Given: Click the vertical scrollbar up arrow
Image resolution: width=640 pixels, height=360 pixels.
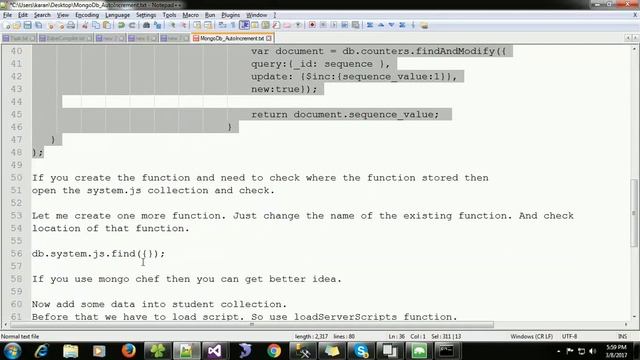Looking at the screenshot, I should pyautogui.click(x=634, y=49).
